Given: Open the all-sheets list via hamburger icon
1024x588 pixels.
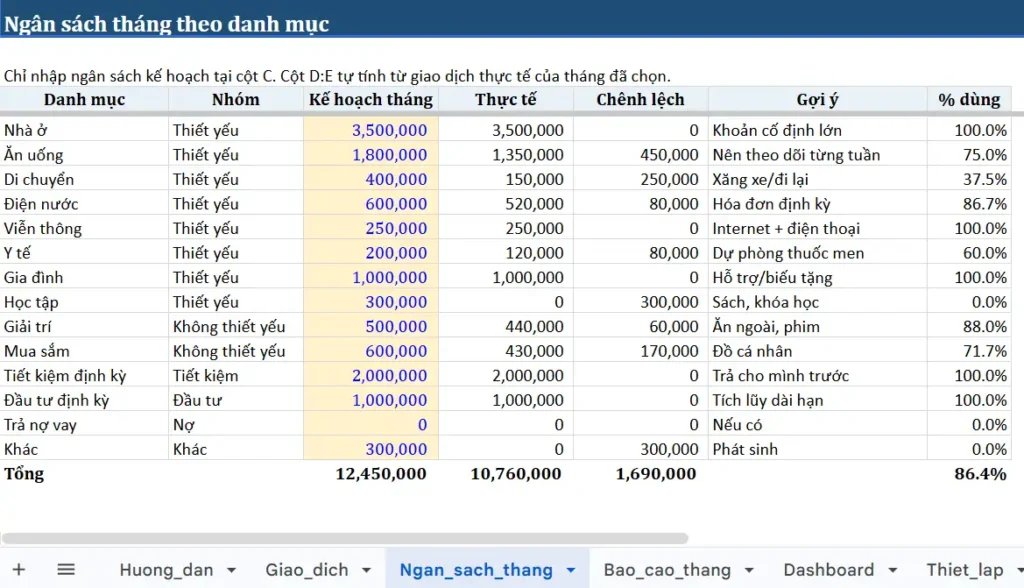Looking at the screenshot, I should tap(66, 569).
